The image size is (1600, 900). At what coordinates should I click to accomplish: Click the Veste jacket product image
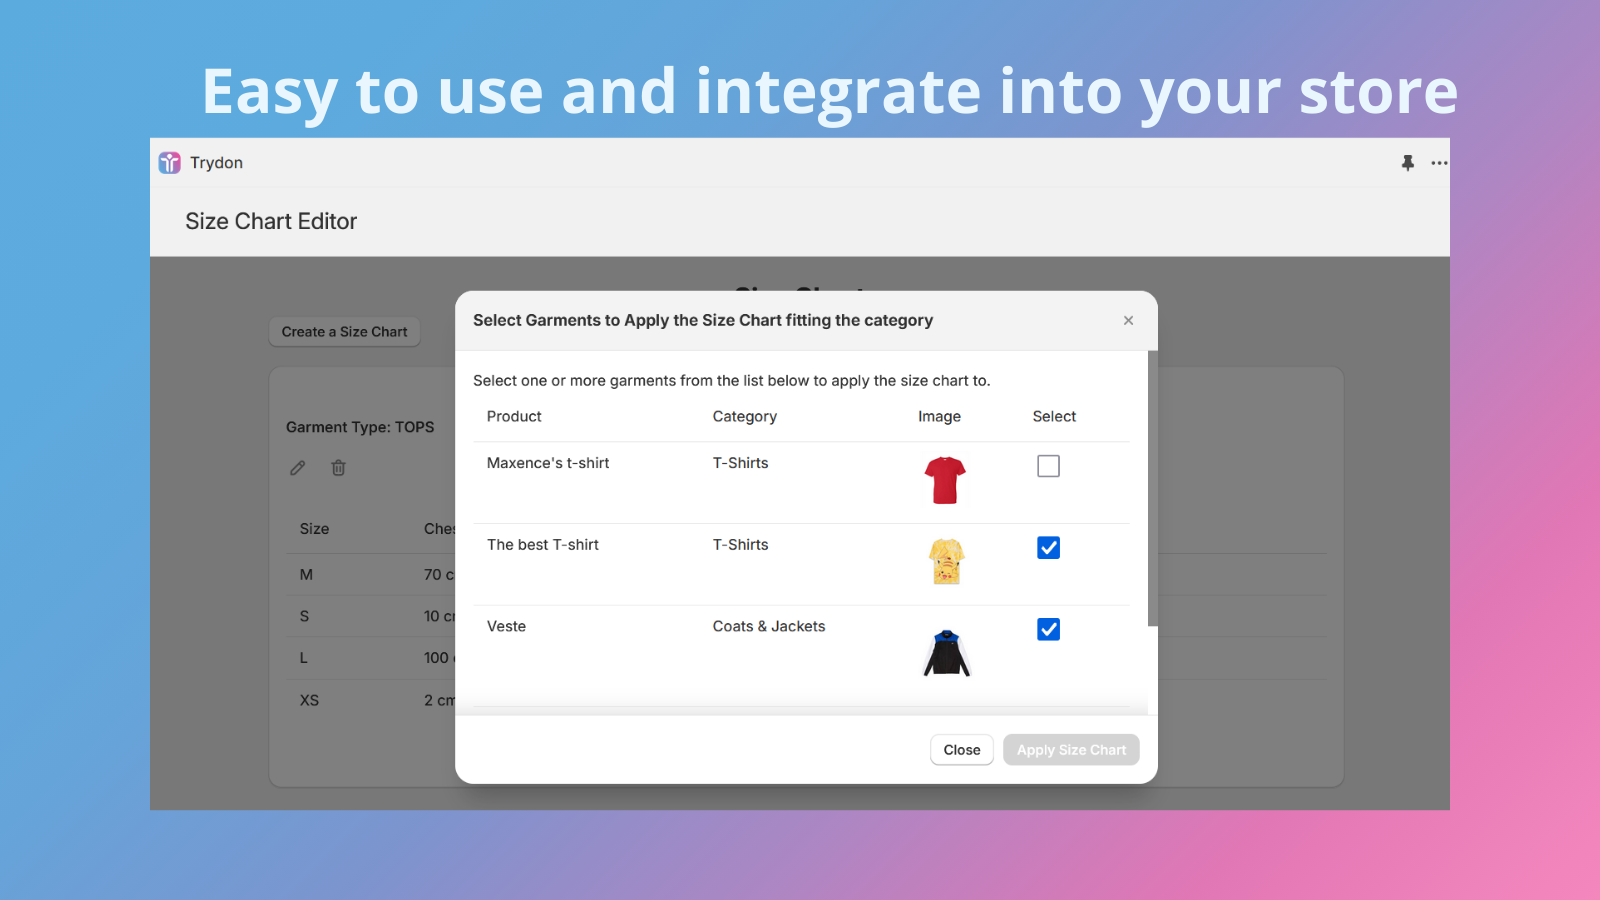coord(945,650)
